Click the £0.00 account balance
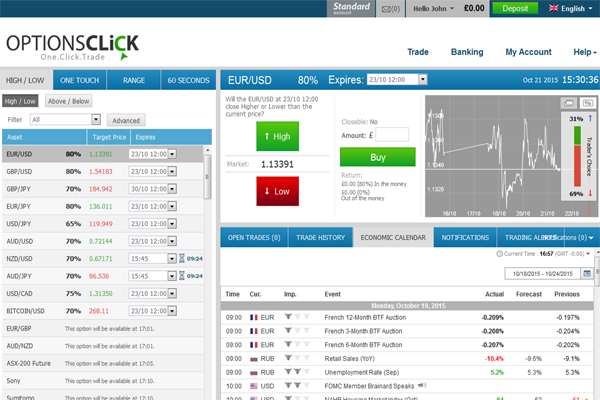This screenshot has width=600, height=400. (474, 8)
